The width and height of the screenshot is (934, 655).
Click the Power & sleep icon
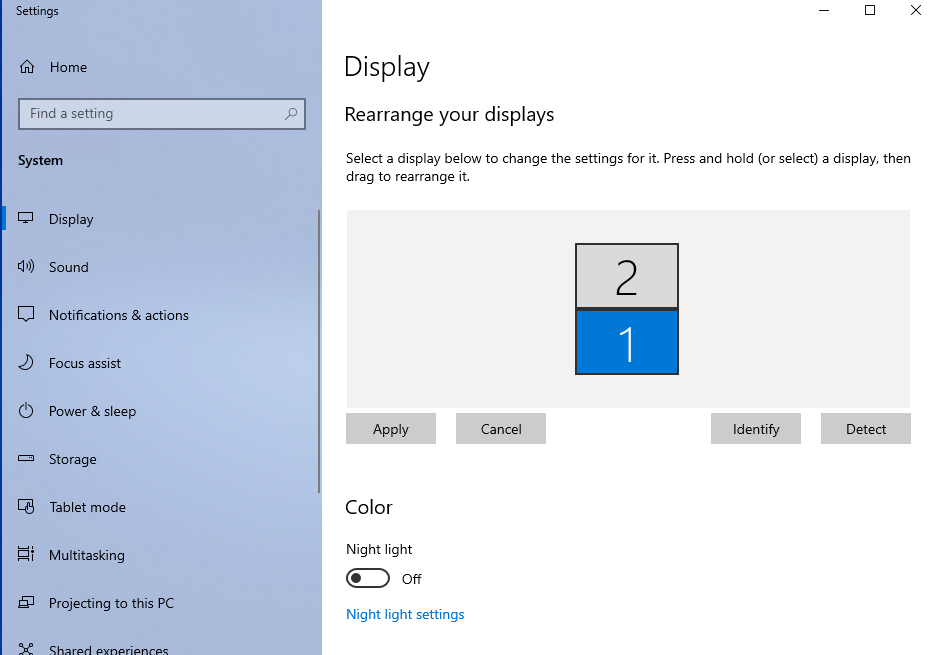click(27, 411)
